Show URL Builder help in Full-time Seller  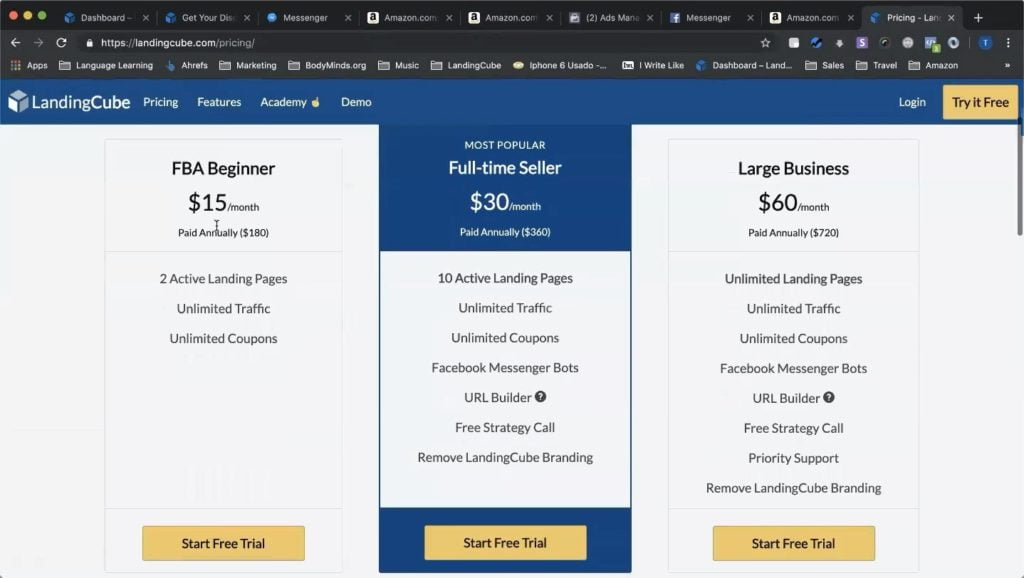click(541, 396)
